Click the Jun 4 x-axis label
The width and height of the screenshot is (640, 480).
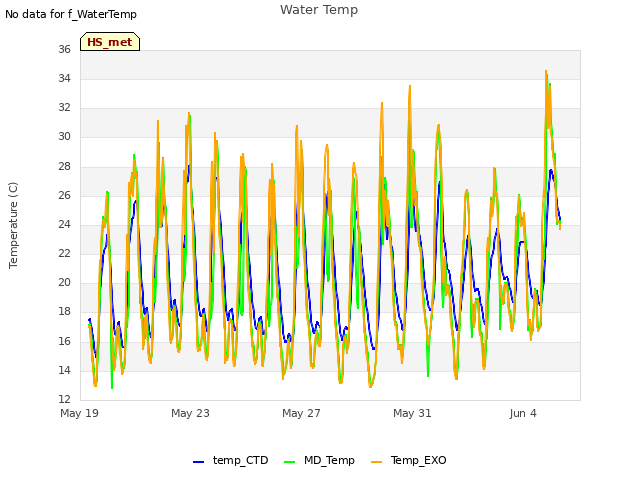pos(523,413)
